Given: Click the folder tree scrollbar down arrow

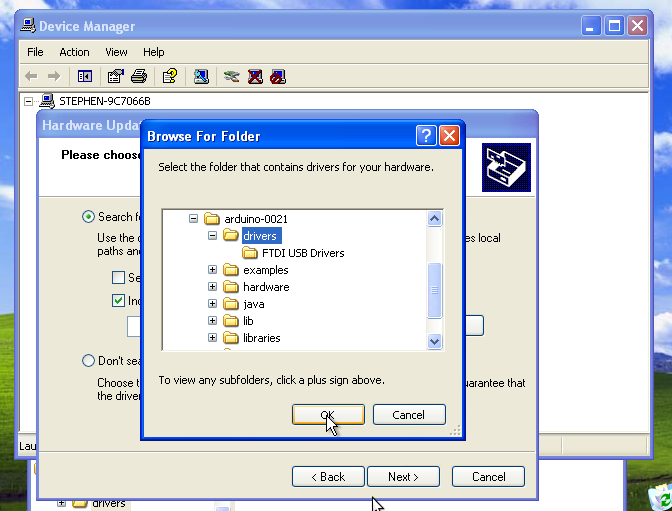Looking at the screenshot, I should pyautogui.click(x=434, y=341).
